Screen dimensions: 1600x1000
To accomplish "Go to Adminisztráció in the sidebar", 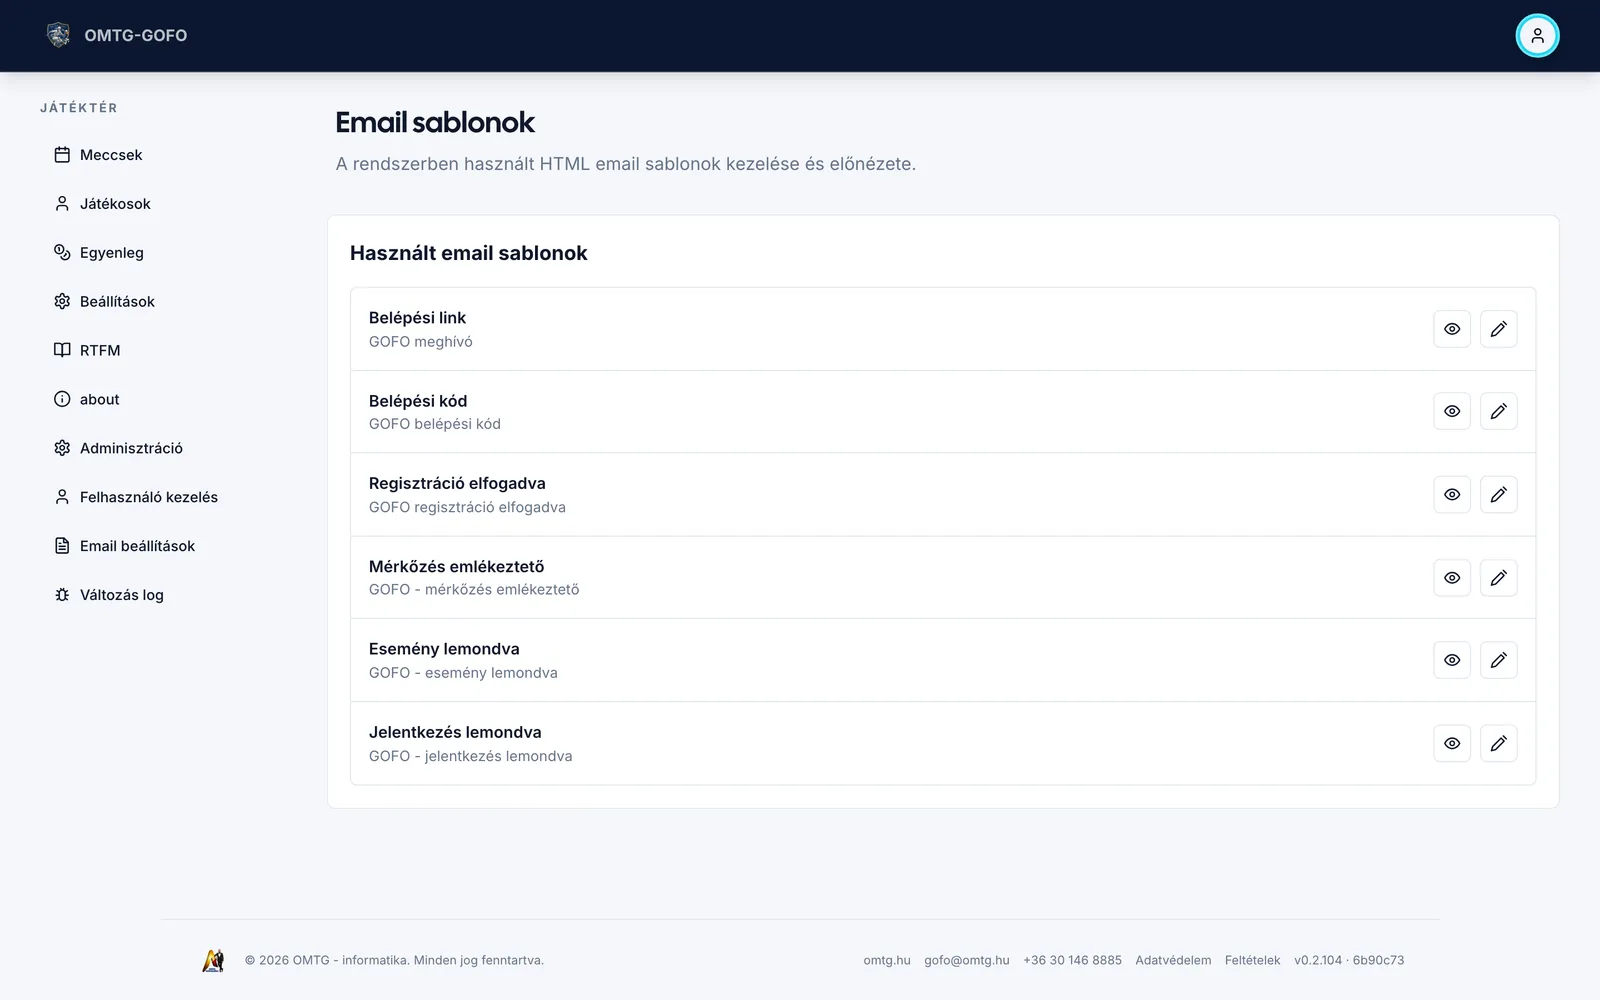I will click(132, 448).
